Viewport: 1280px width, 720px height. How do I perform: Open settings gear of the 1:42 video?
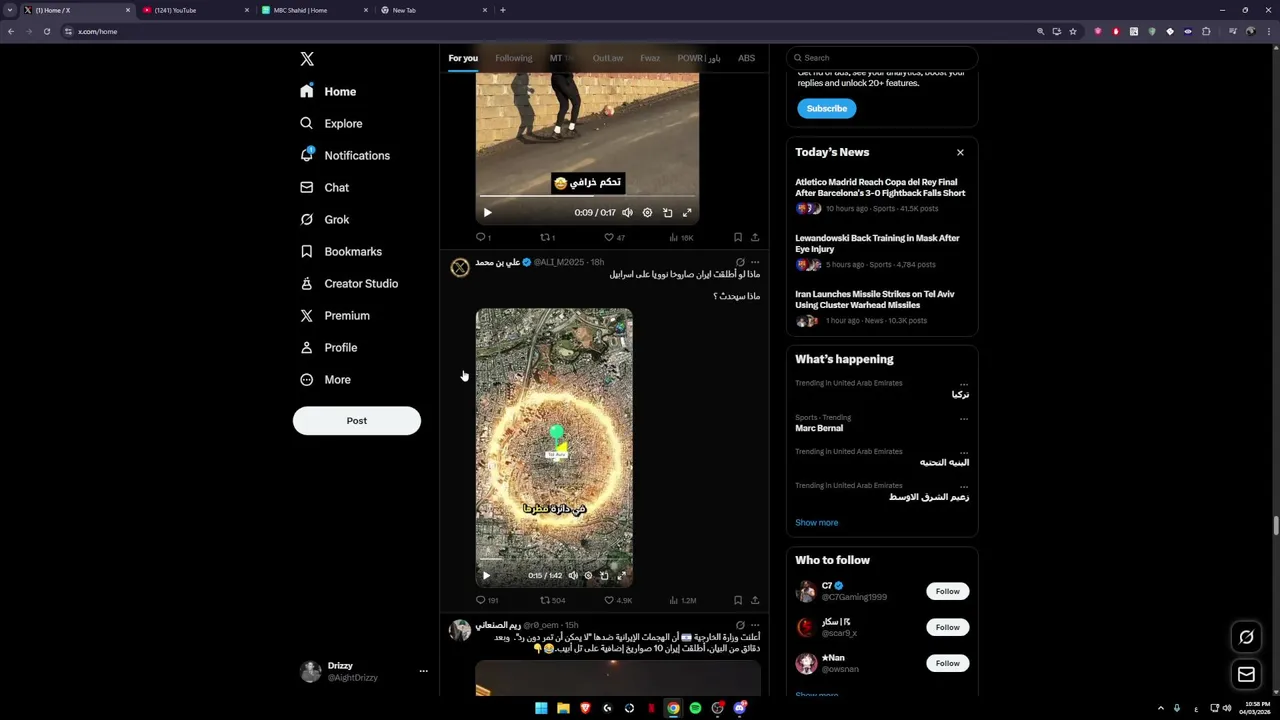point(588,575)
